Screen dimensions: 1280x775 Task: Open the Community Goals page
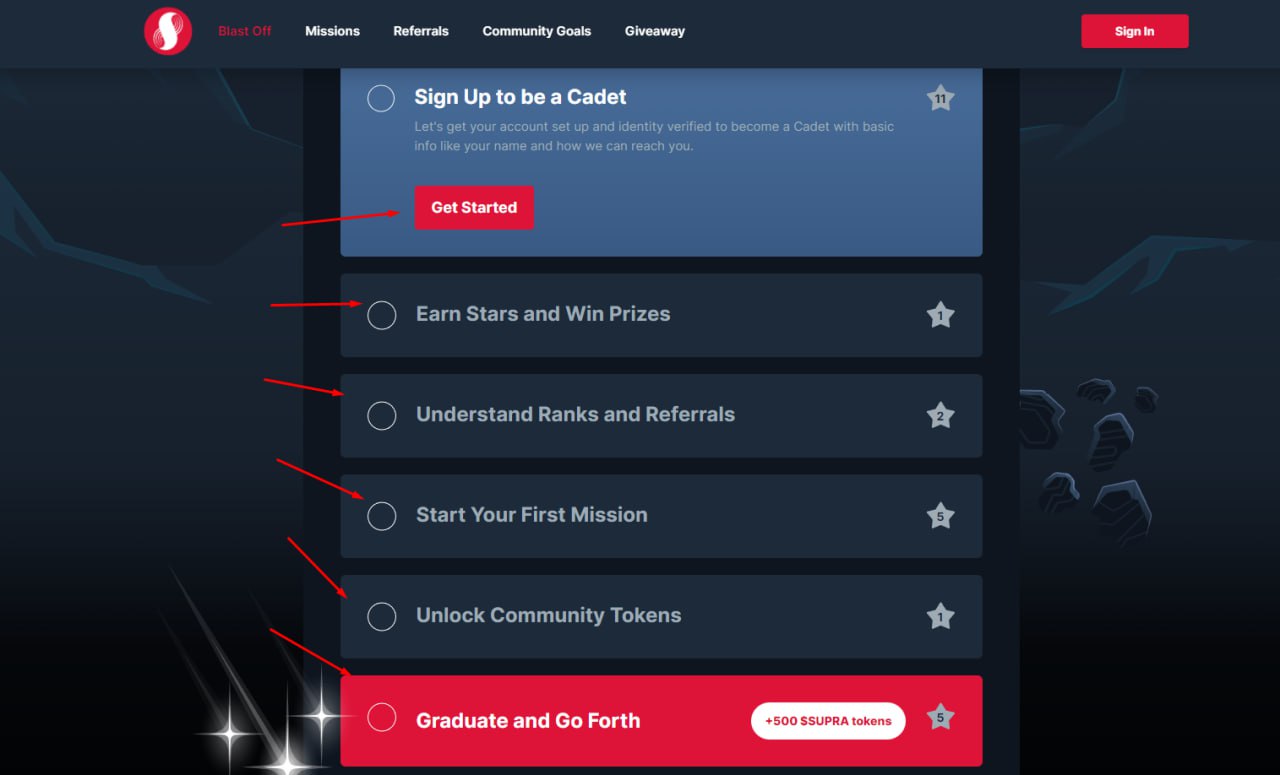[536, 31]
